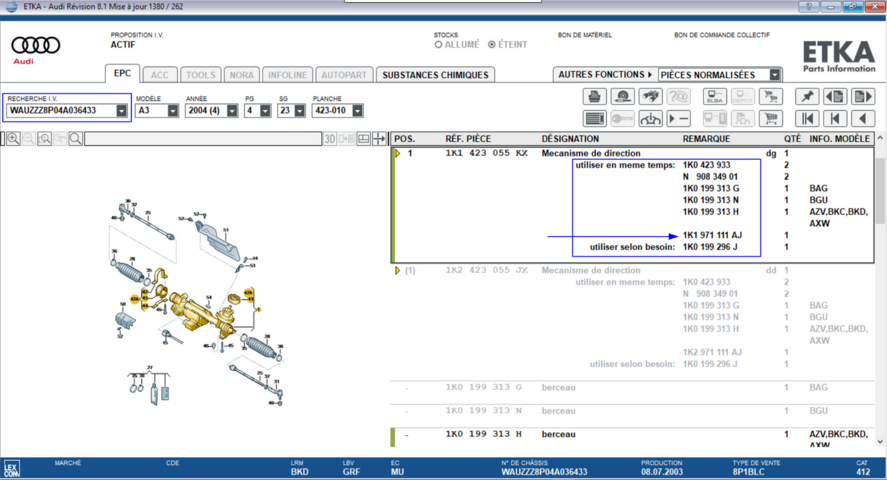The height and width of the screenshot is (480, 887).
Task: Toggle the 3D view button
Action: point(330,139)
